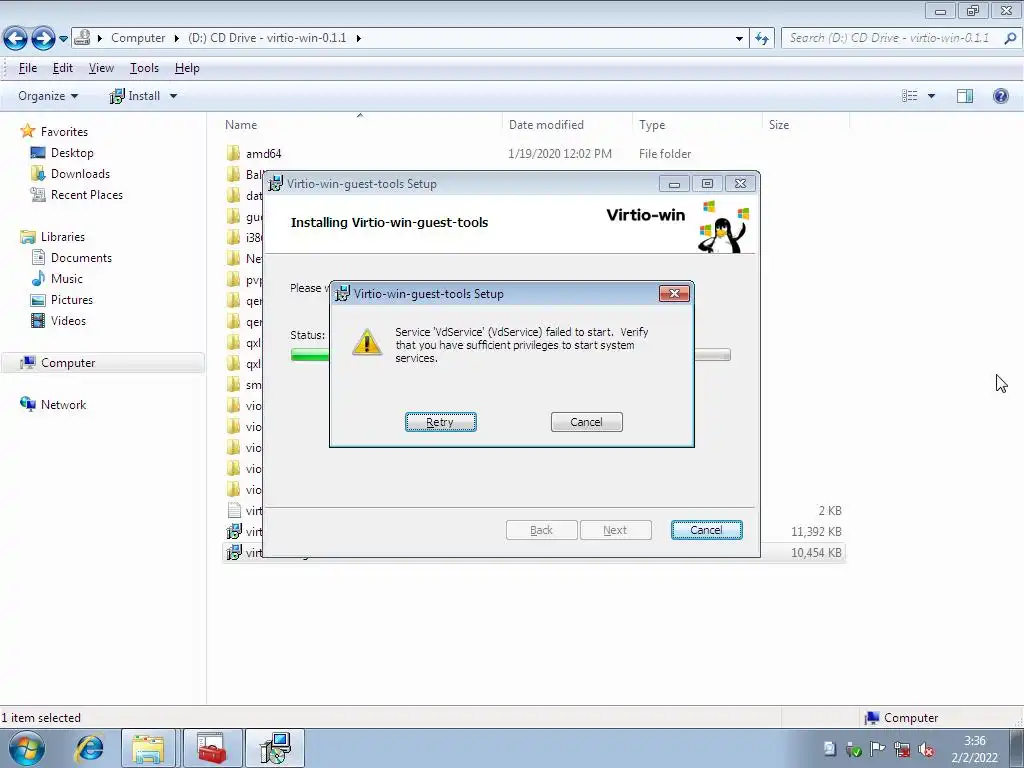This screenshot has width=1024, height=768.
Task: Open Windows Explorer taskbar icon
Action: tap(148, 748)
